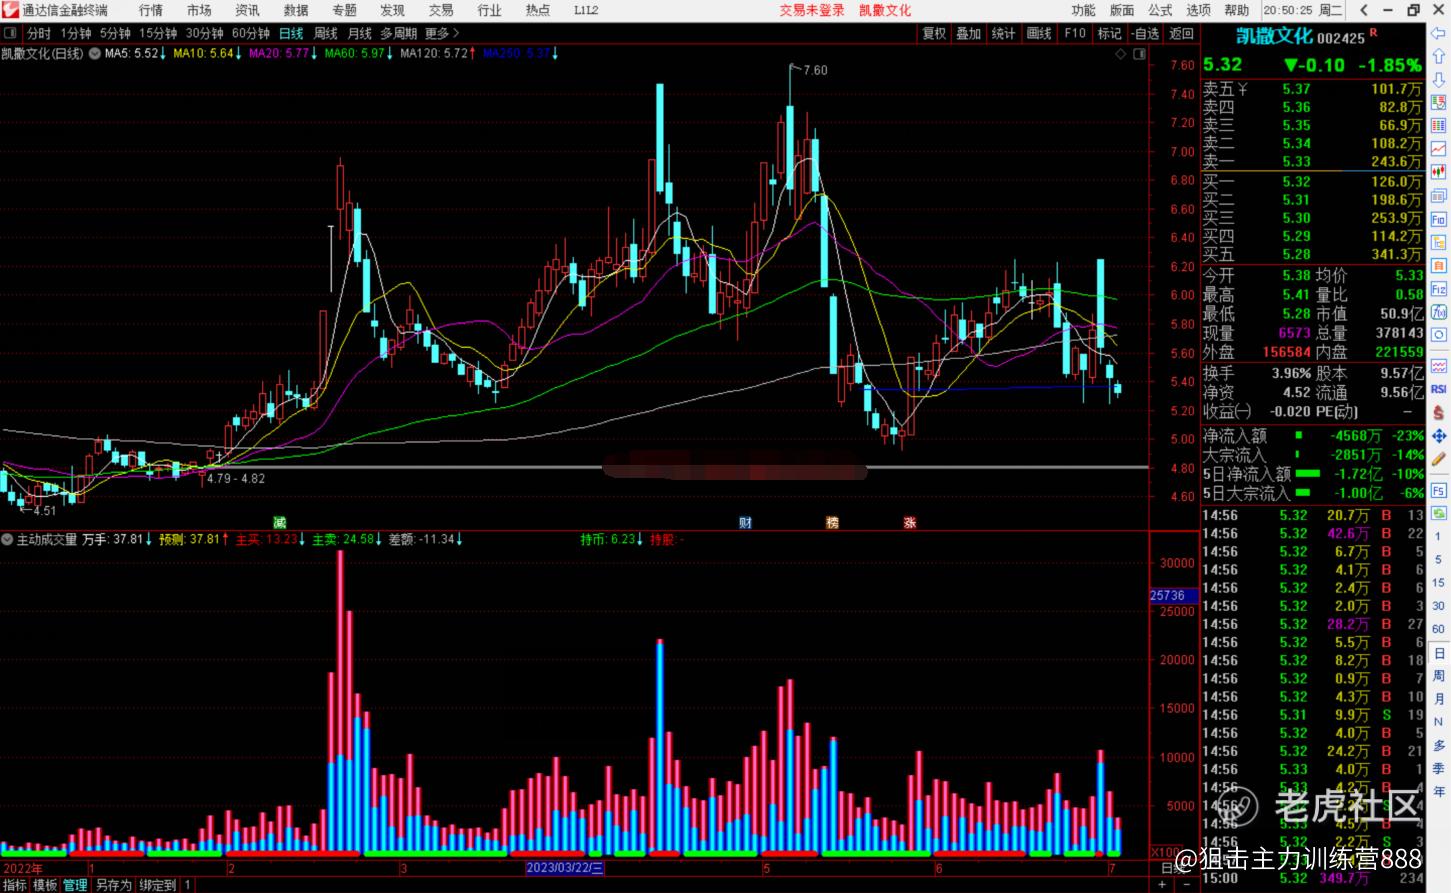Click the 绑定到 button at bottom
1451x893 pixels.
click(157, 885)
